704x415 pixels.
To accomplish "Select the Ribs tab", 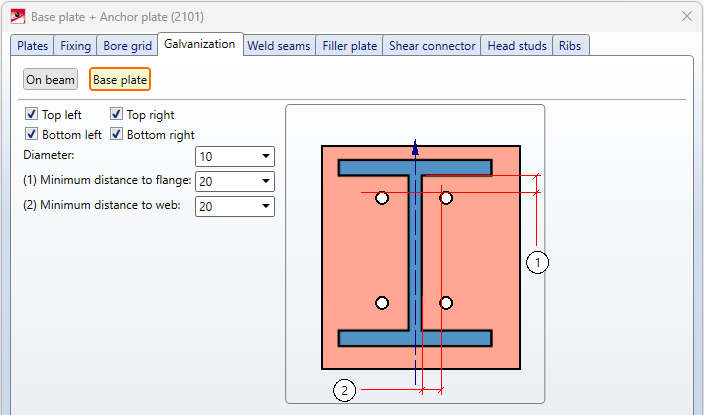I will tap(570, 46).
